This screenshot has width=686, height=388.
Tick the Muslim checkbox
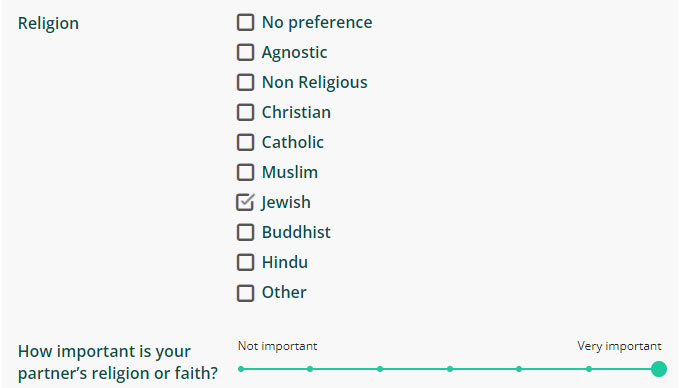coord(245,172)
